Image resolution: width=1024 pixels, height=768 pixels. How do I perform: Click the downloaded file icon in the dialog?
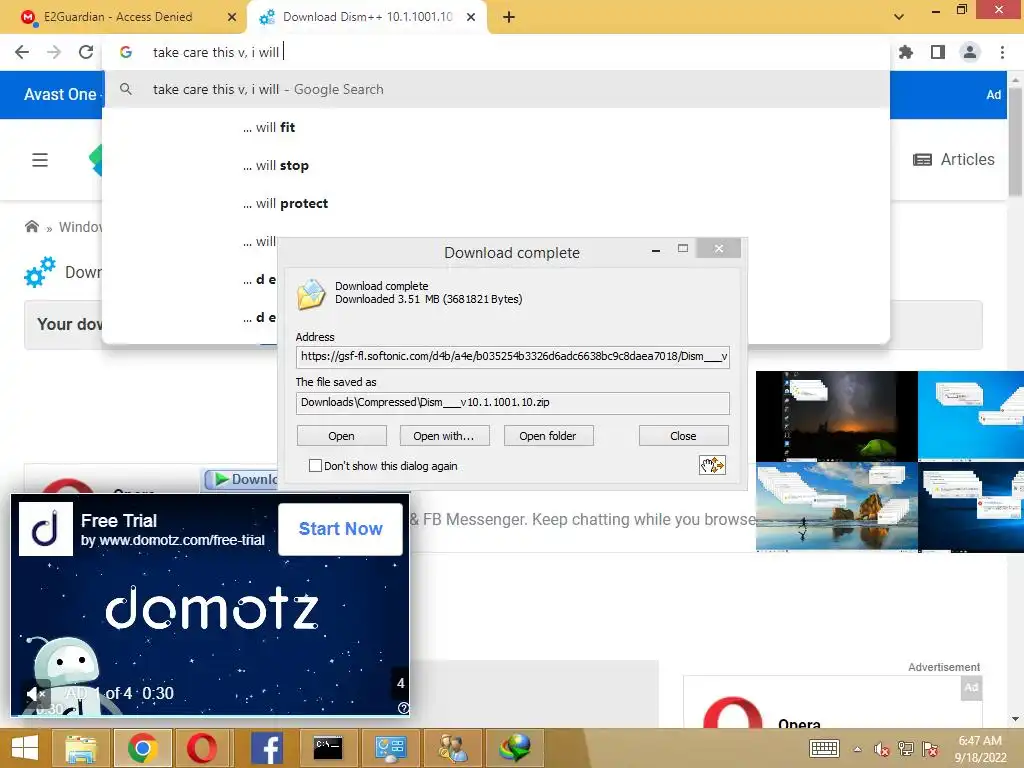coord(311,294)
